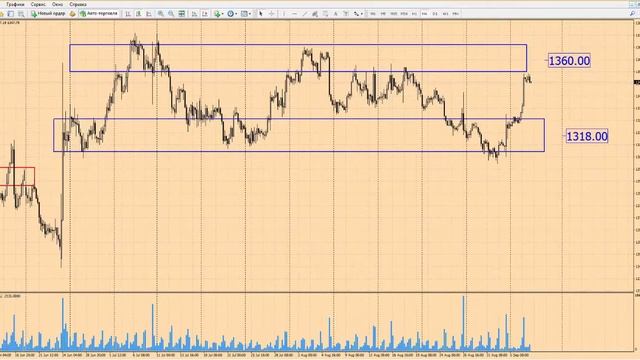The image size is (640, 360).
Task: Select the vertical line drawing tool
Action: [284, 14]
